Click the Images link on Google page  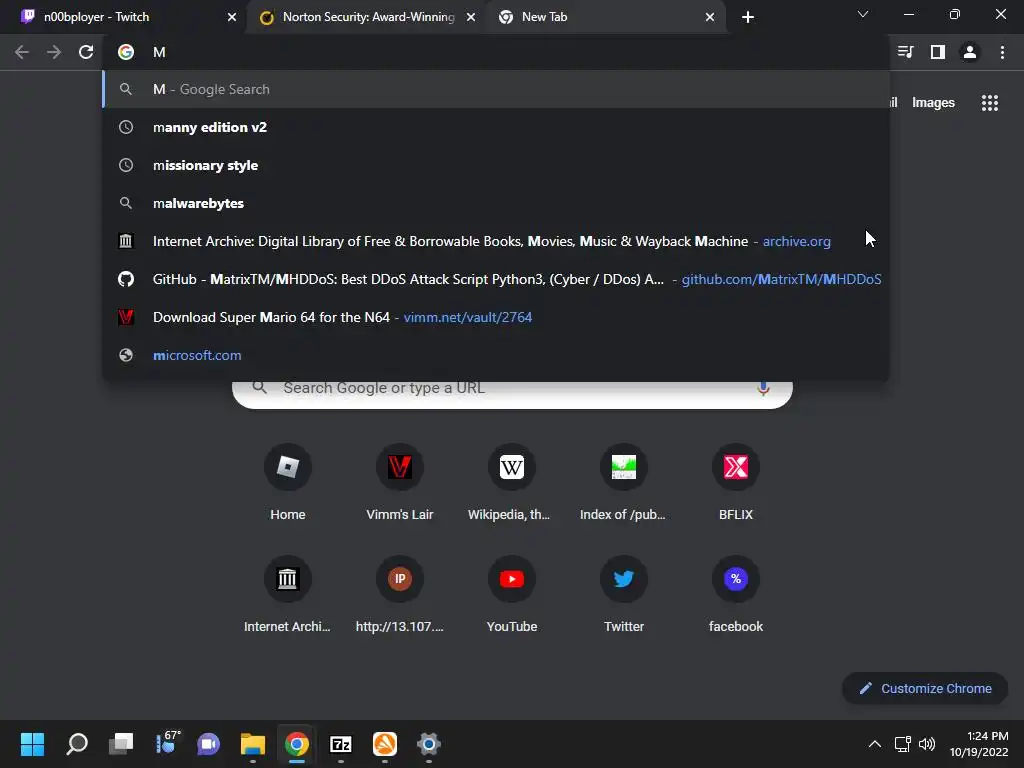933,103
